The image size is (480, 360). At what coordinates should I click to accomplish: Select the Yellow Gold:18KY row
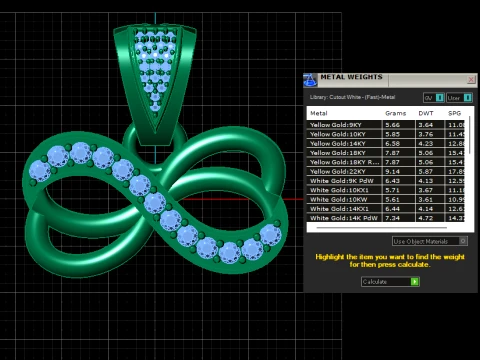point(386,153)
